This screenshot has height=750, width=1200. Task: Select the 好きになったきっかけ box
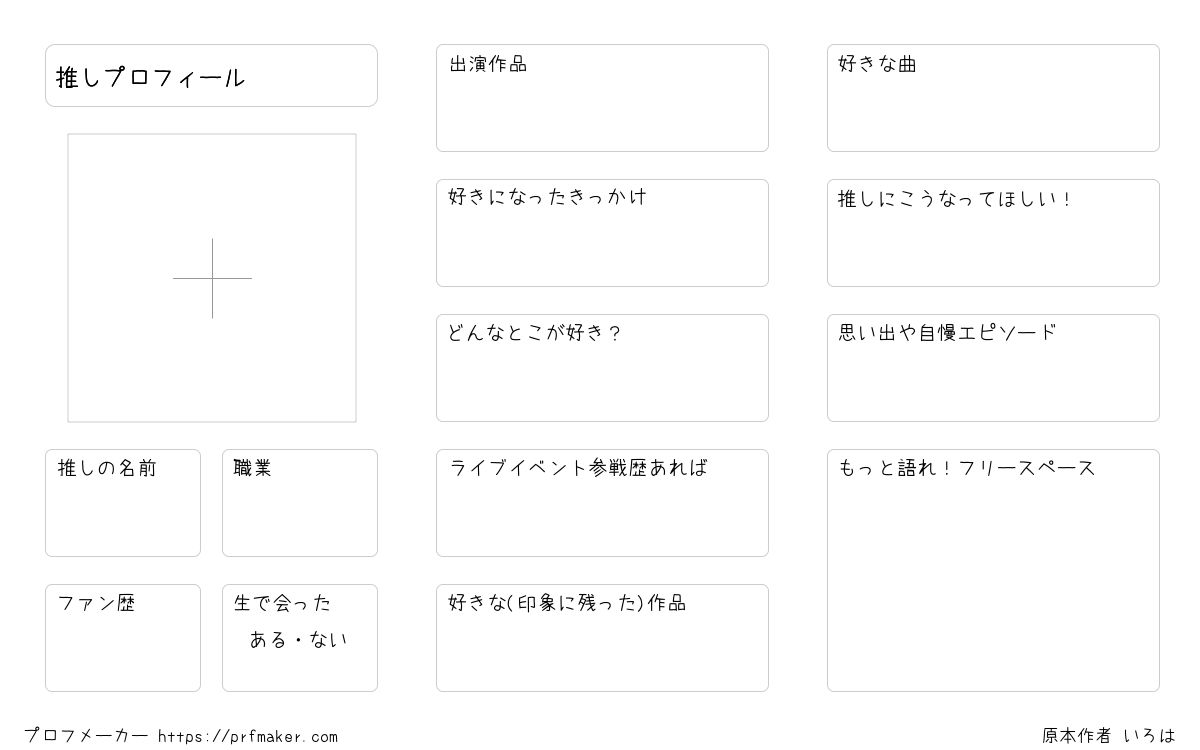tap(602, 233)
